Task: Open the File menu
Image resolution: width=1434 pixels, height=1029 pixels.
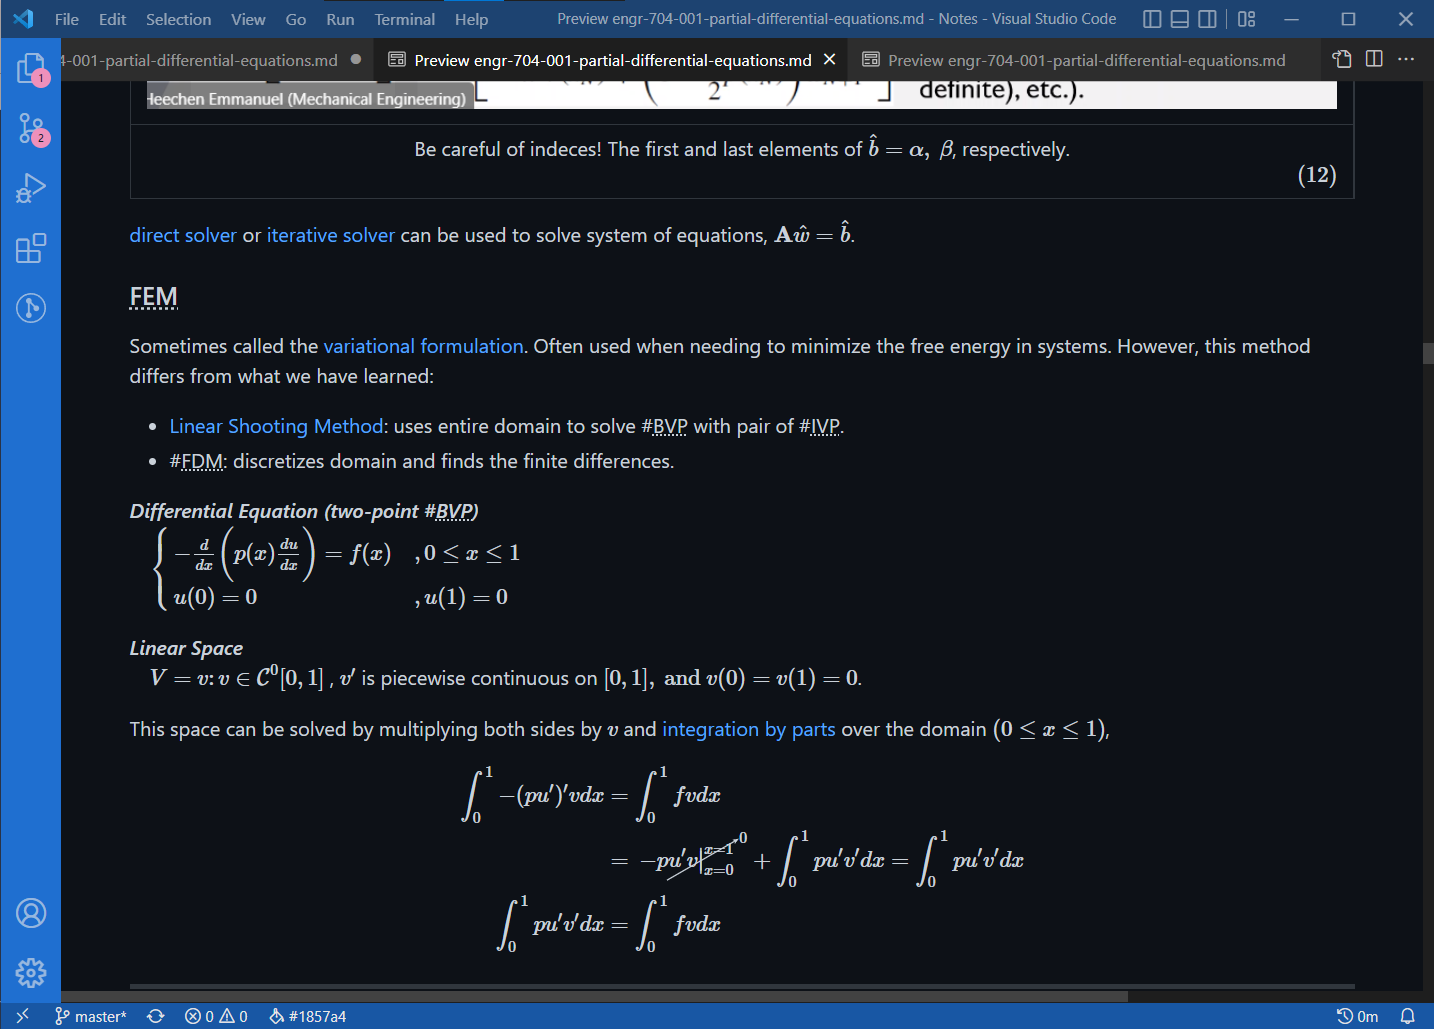Action: coord(67,19)
